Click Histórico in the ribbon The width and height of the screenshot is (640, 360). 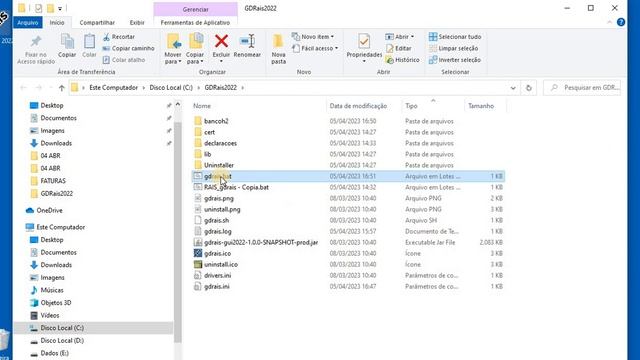click(x=402, y=60)
